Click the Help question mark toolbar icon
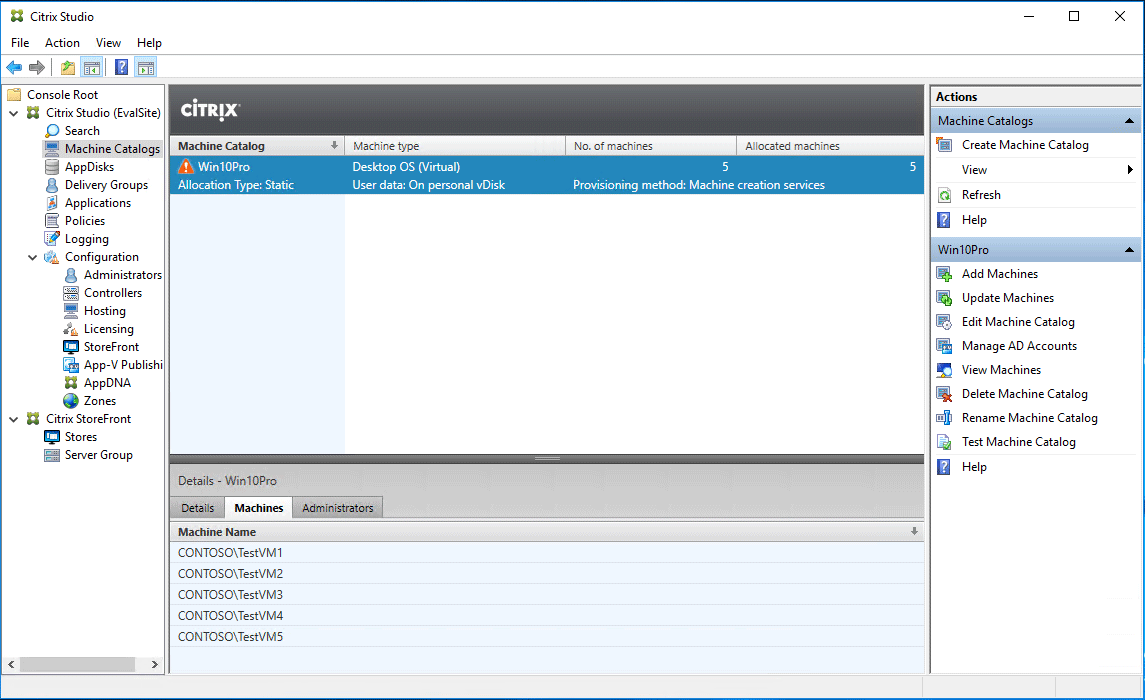 pyautogui.click(x=120, y=67)
